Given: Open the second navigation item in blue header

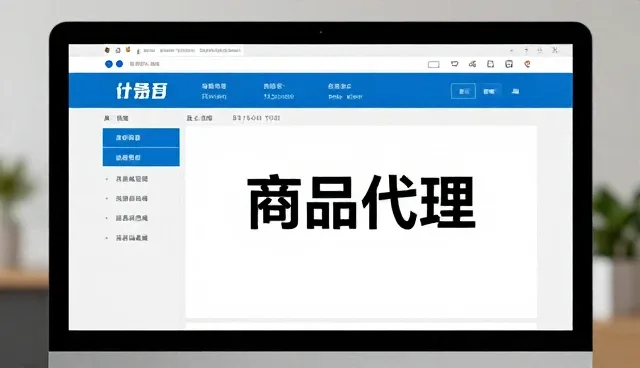Looking at the screenshot, I should point(279,91).
